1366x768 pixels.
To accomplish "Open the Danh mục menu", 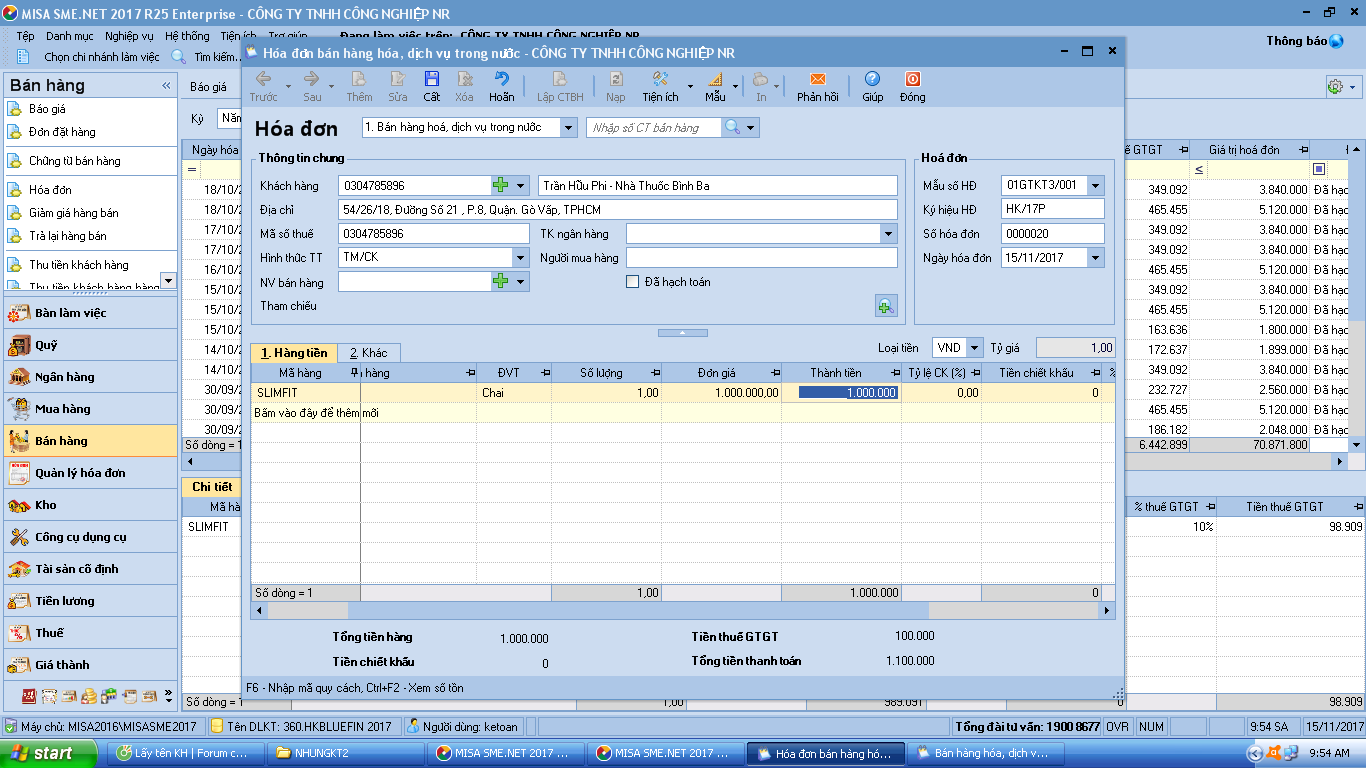I will tap(70, 36).
